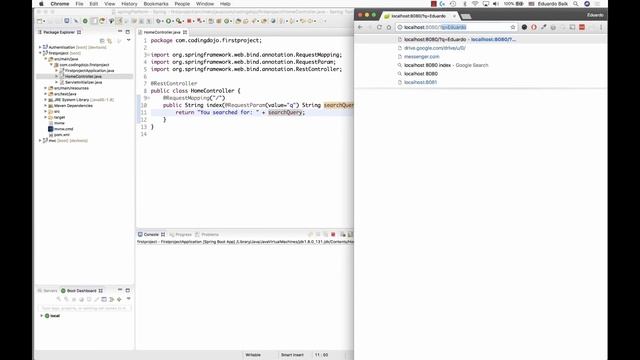The width and height of the screenshot is (640, 360).
Task: Terminate the running app via red stop icon in Console
Action: [333, 234]
